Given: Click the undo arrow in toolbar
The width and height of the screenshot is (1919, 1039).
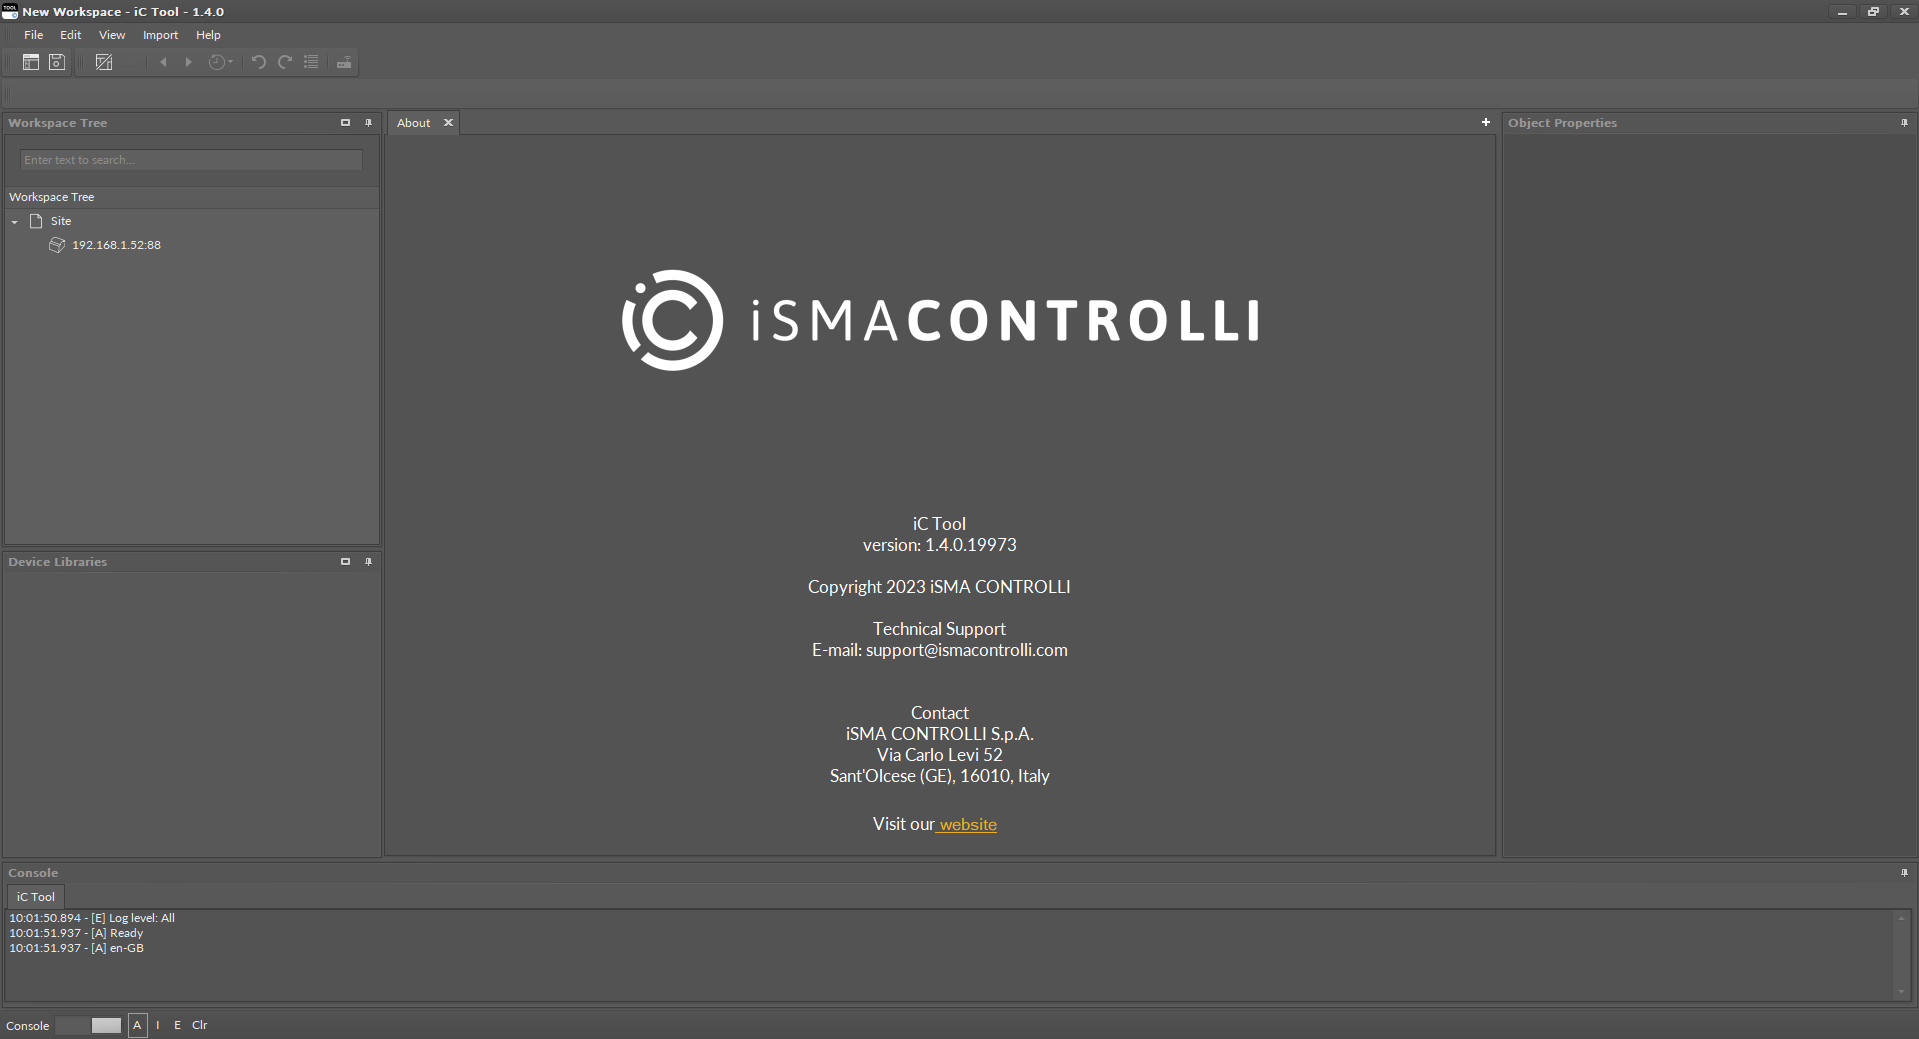Looking at the screenshot, I should 258,62.
